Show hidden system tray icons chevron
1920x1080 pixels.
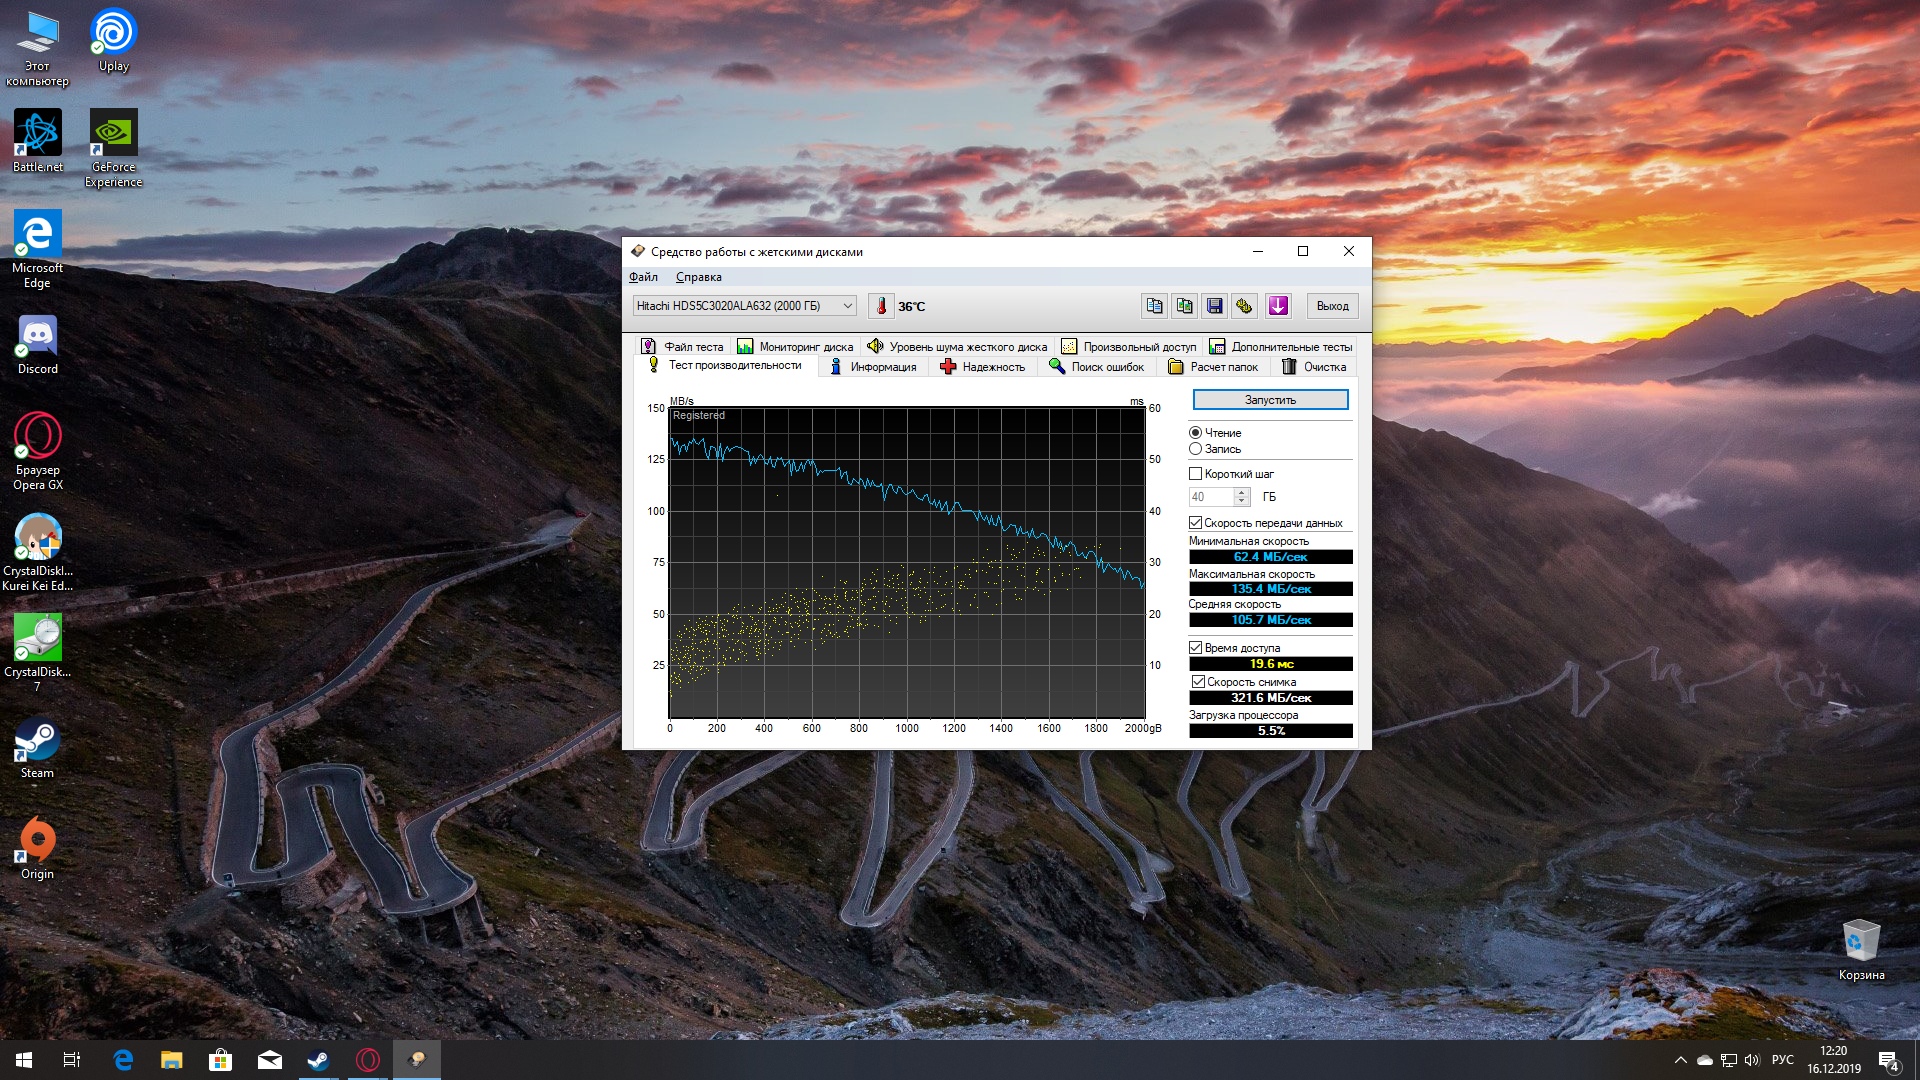coord(1680,1060)
